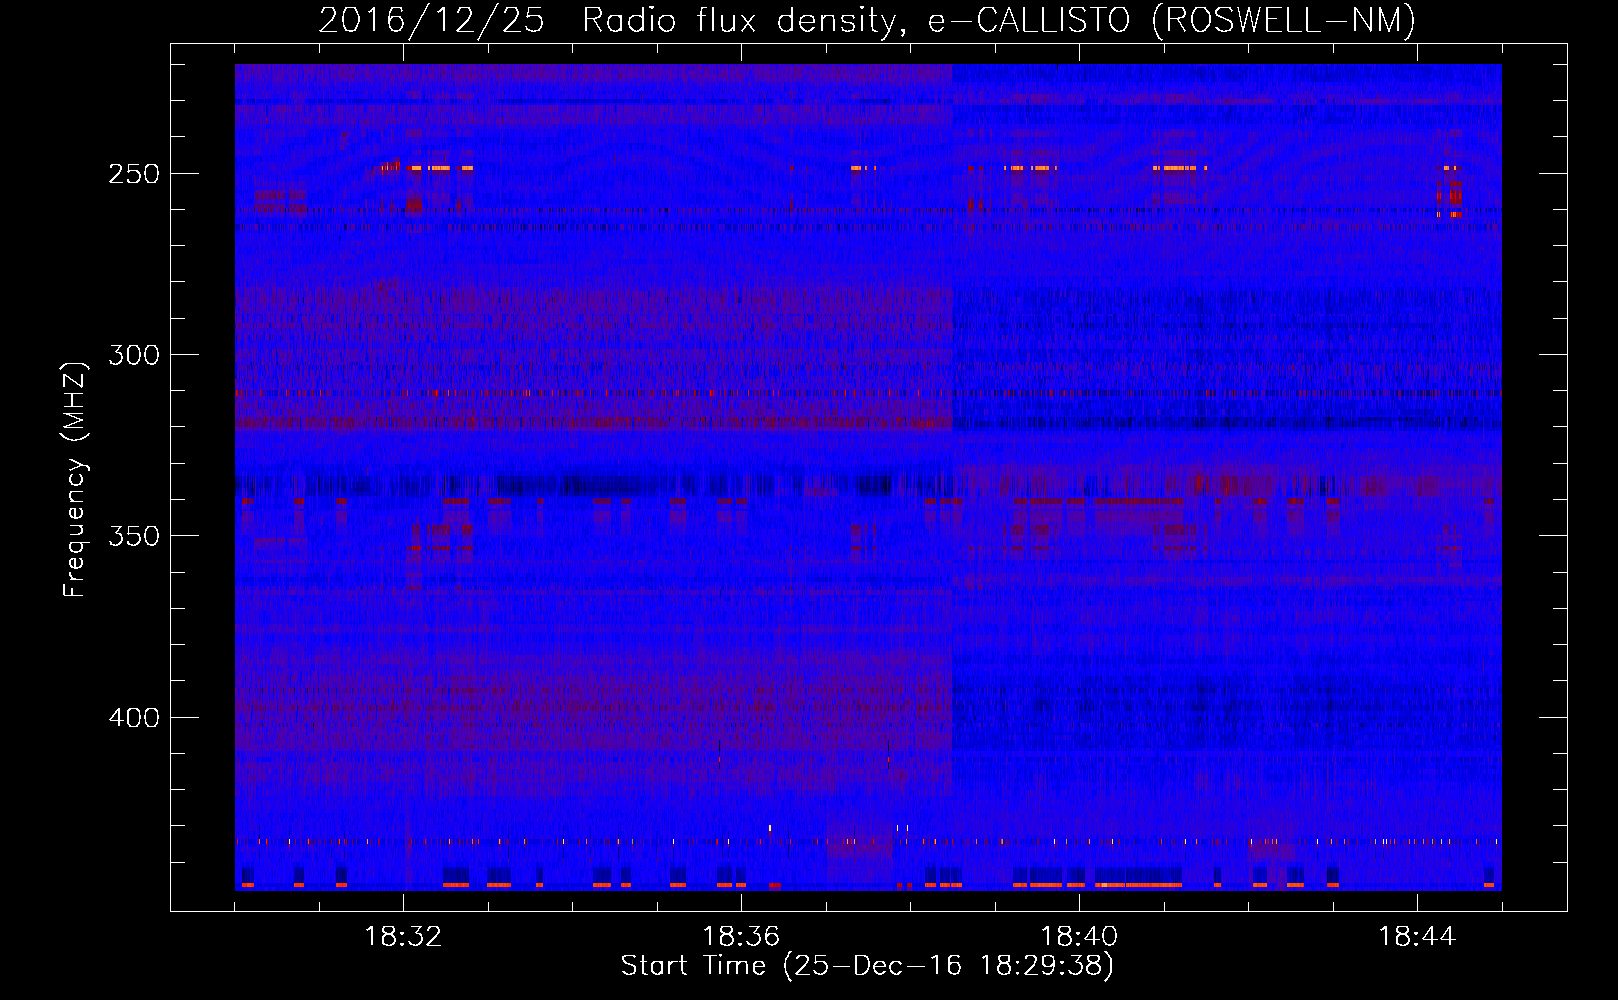
Task: Click the 18:40 time tick label
Action: [x=1079, y=937]
